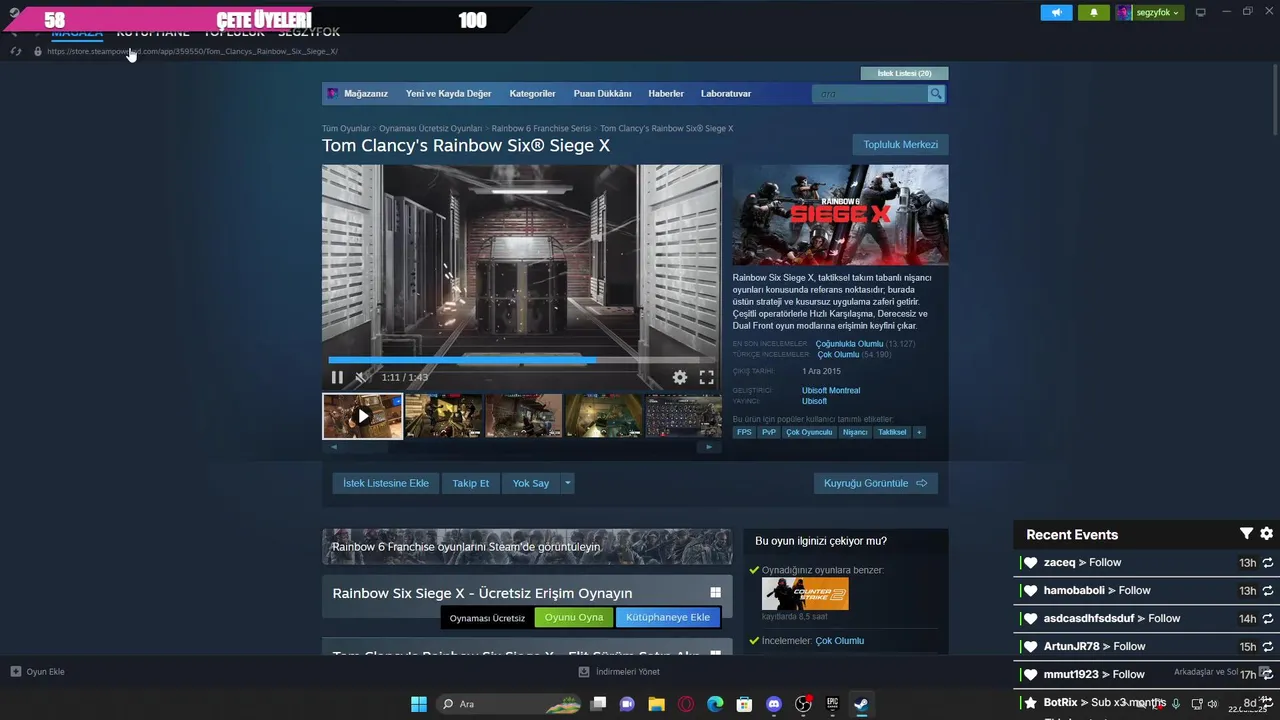Open OBS Studio from the taskbar
This screenshot has height=720, width=1280.
[803, 704]
